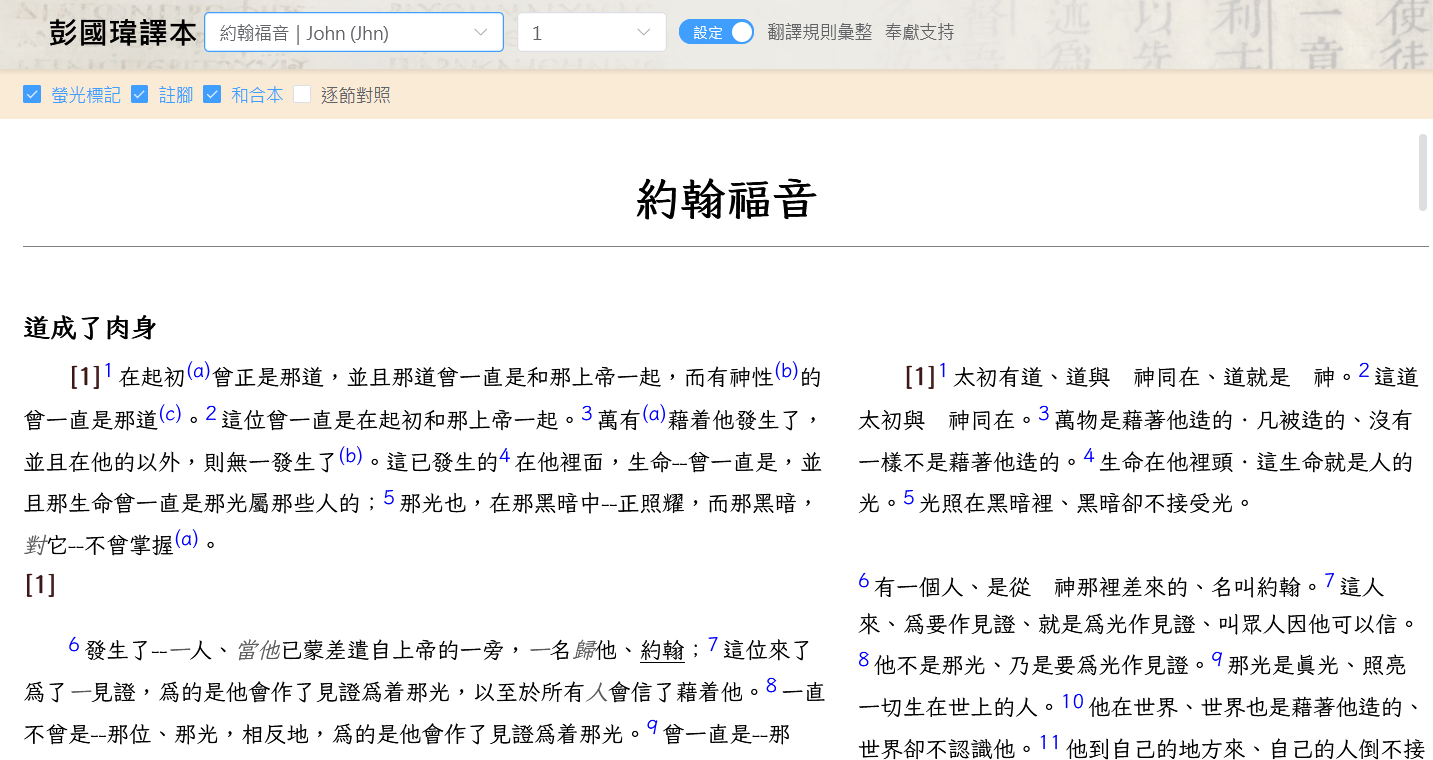1433x760 pixels.
Task: Click verse number 11 in the right column
Action: [x=1050, y=742]
